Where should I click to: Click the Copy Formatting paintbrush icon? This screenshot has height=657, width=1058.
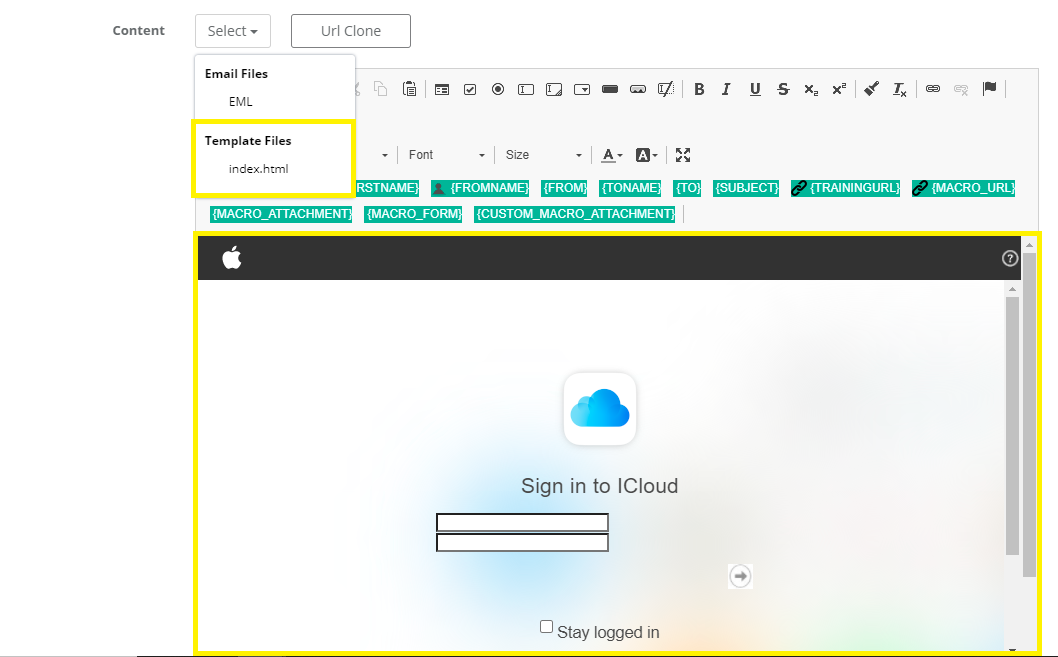tap(872, 89)
